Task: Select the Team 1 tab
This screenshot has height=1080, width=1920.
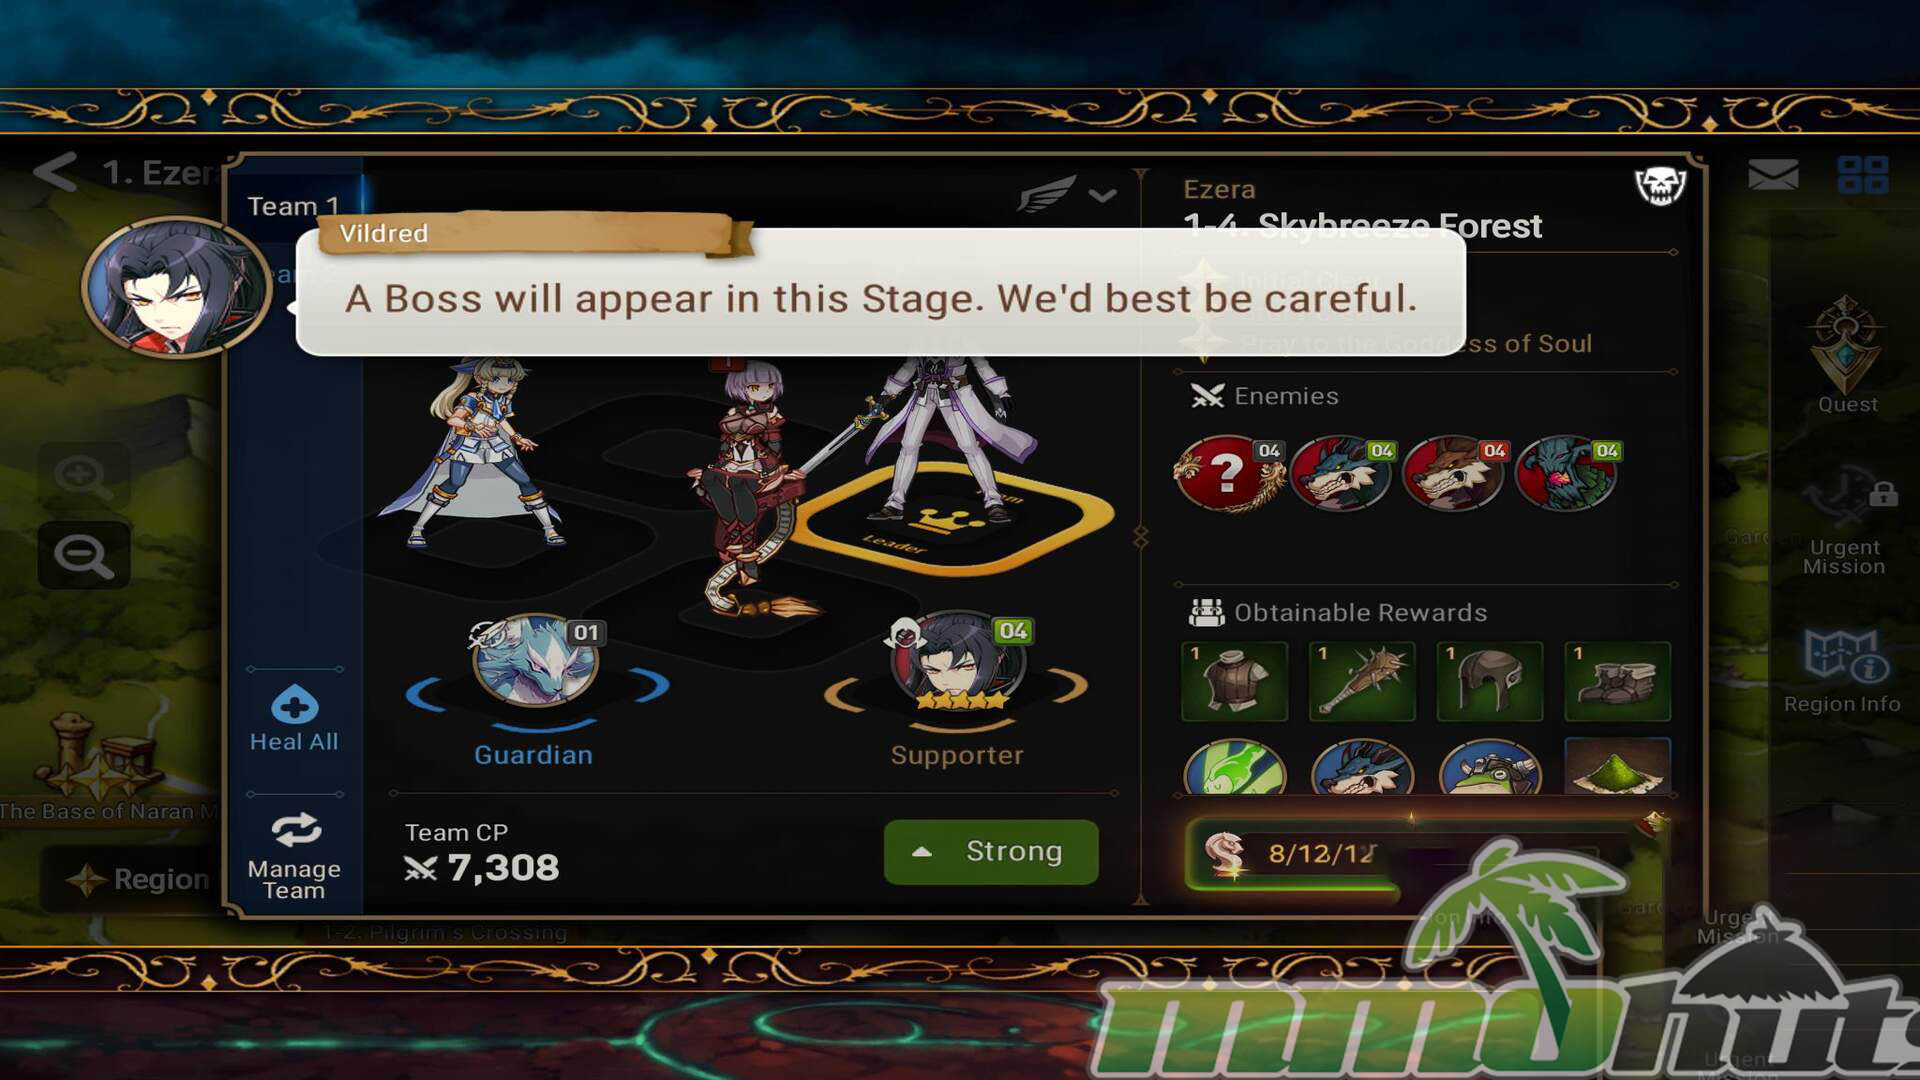Action: (293, 206)
